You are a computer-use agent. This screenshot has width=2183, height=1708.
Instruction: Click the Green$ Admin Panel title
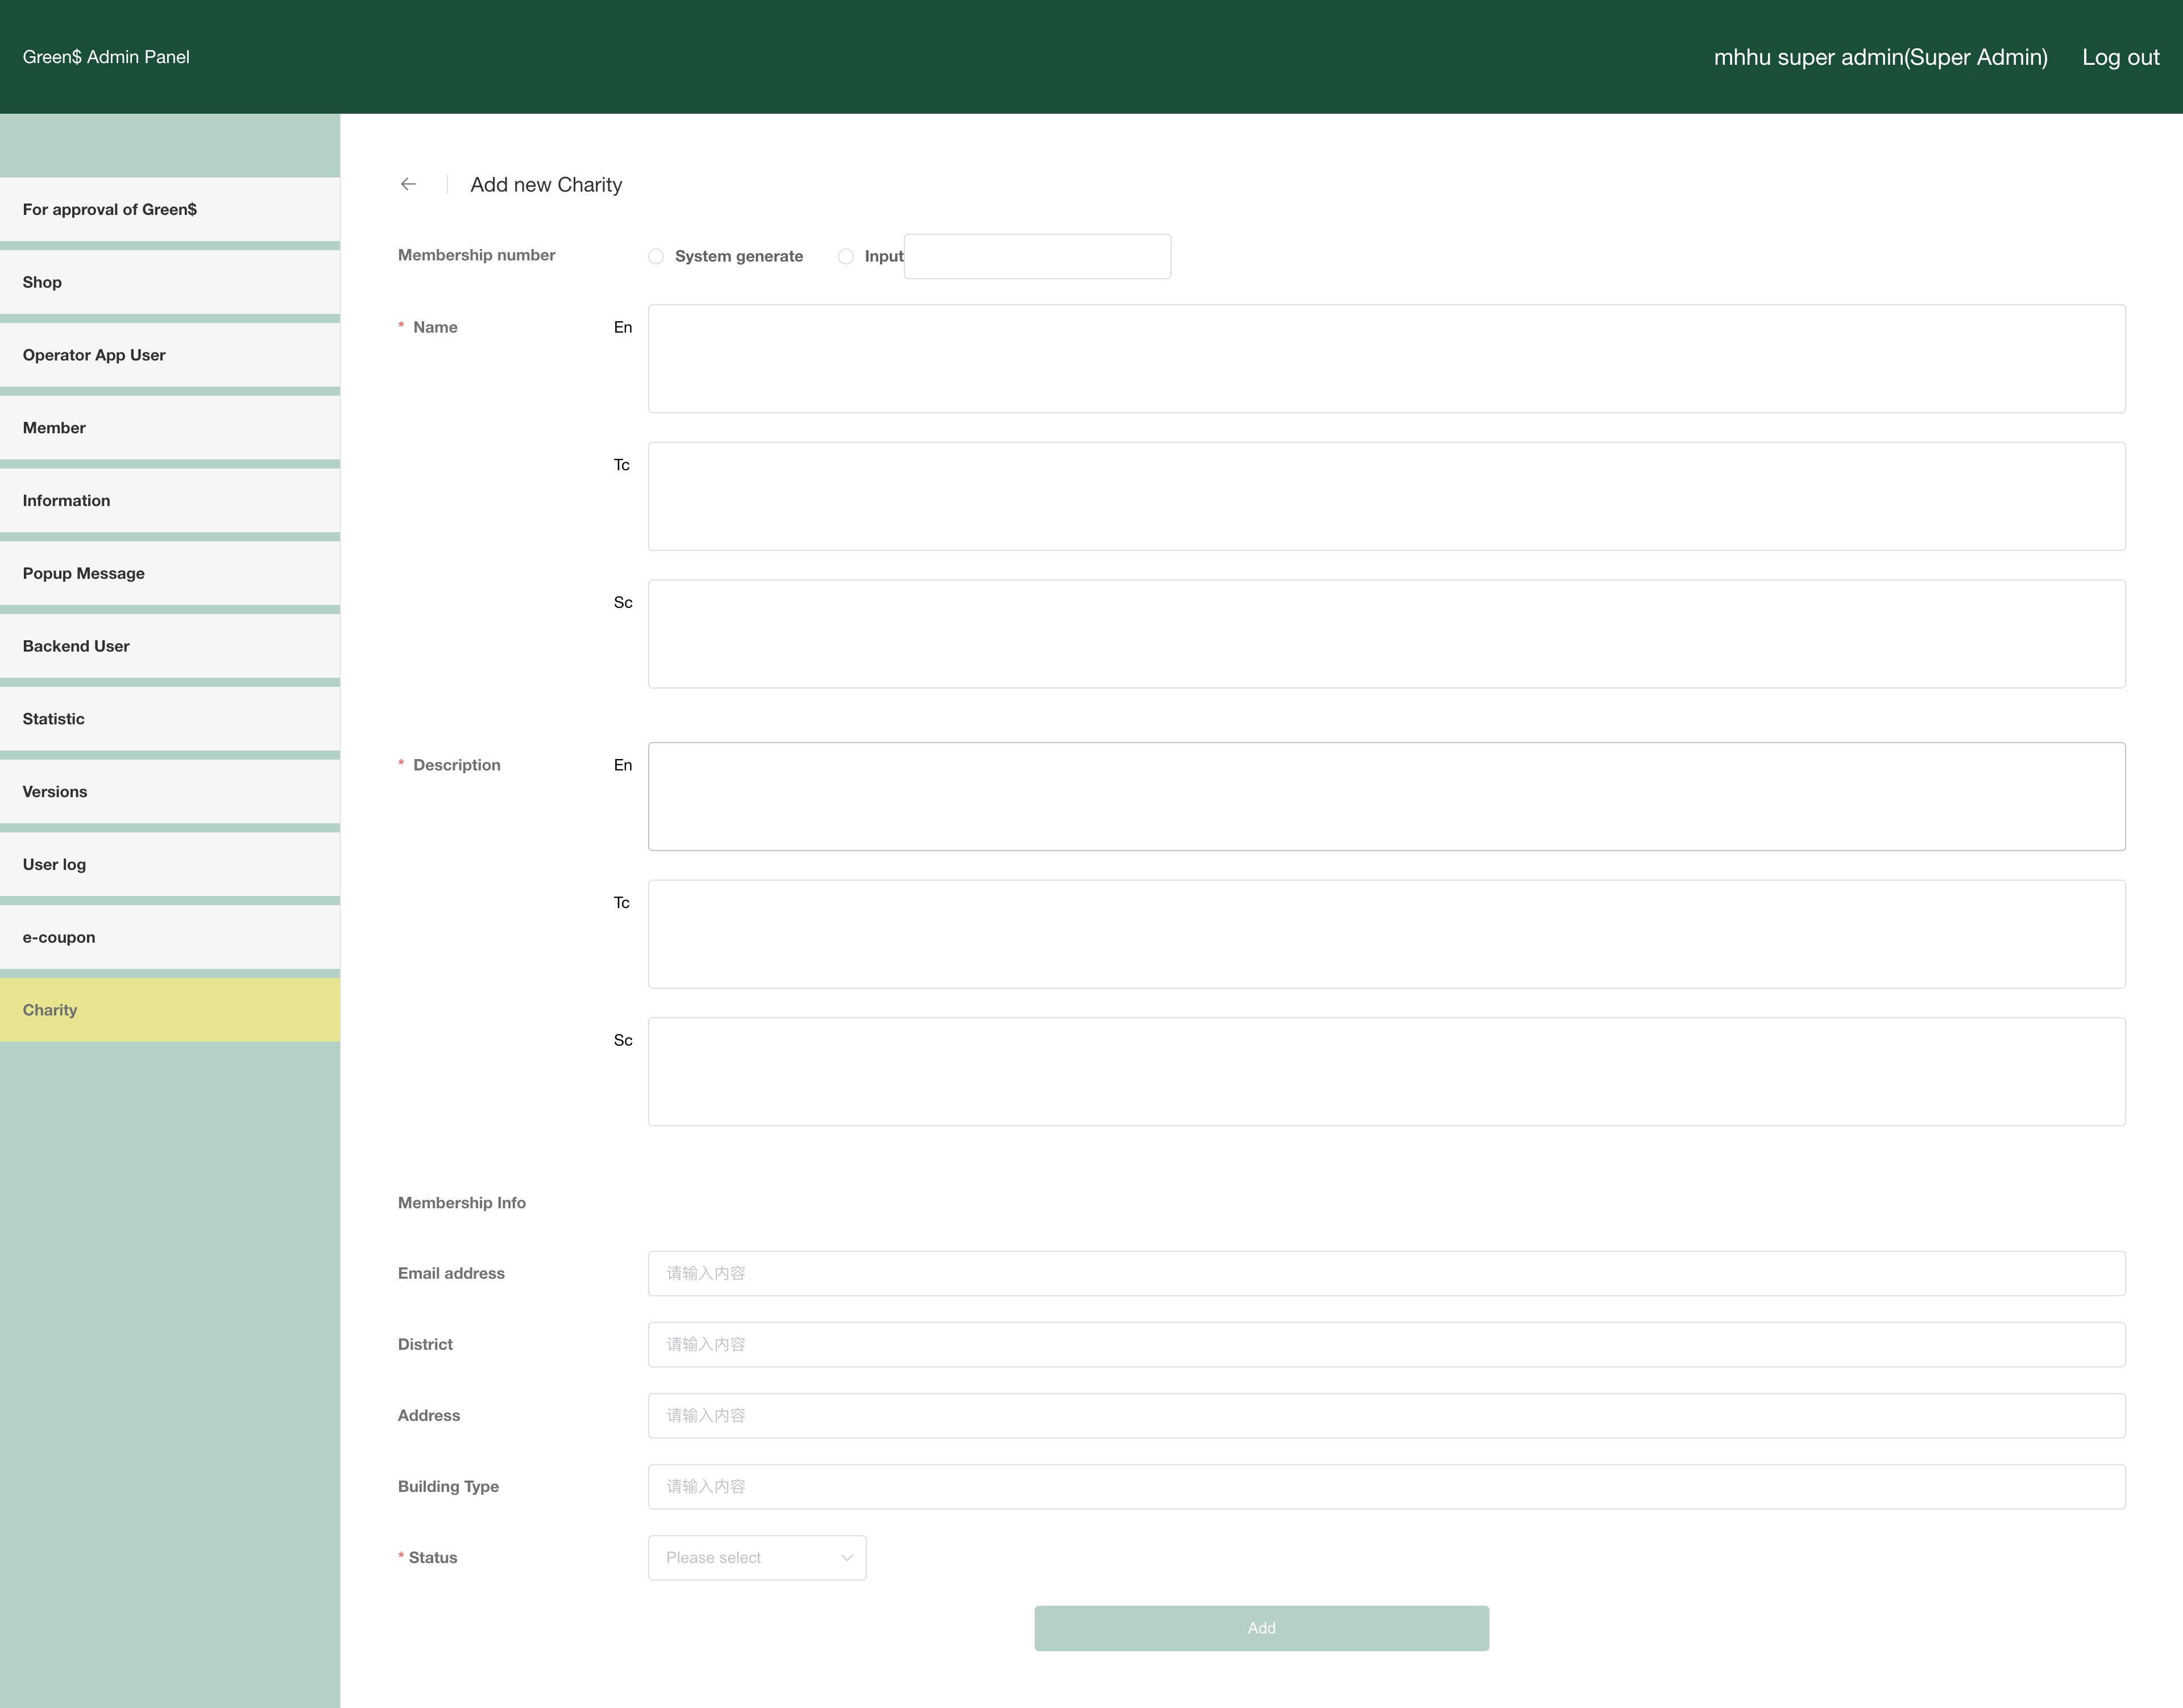point(106,57)
